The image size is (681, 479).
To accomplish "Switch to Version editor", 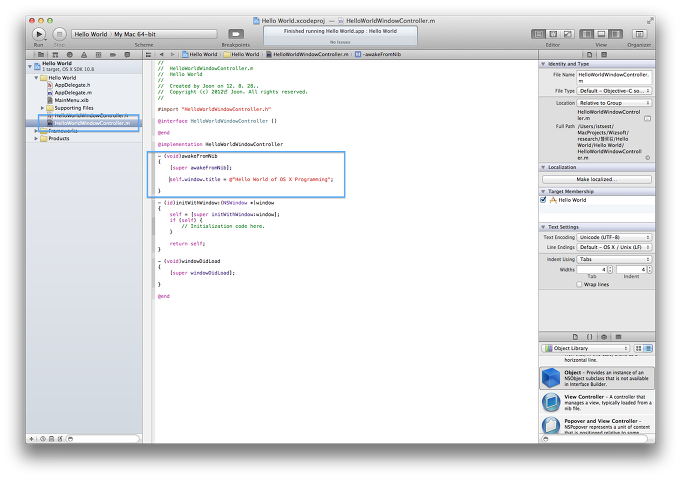I will pos(568,34).
